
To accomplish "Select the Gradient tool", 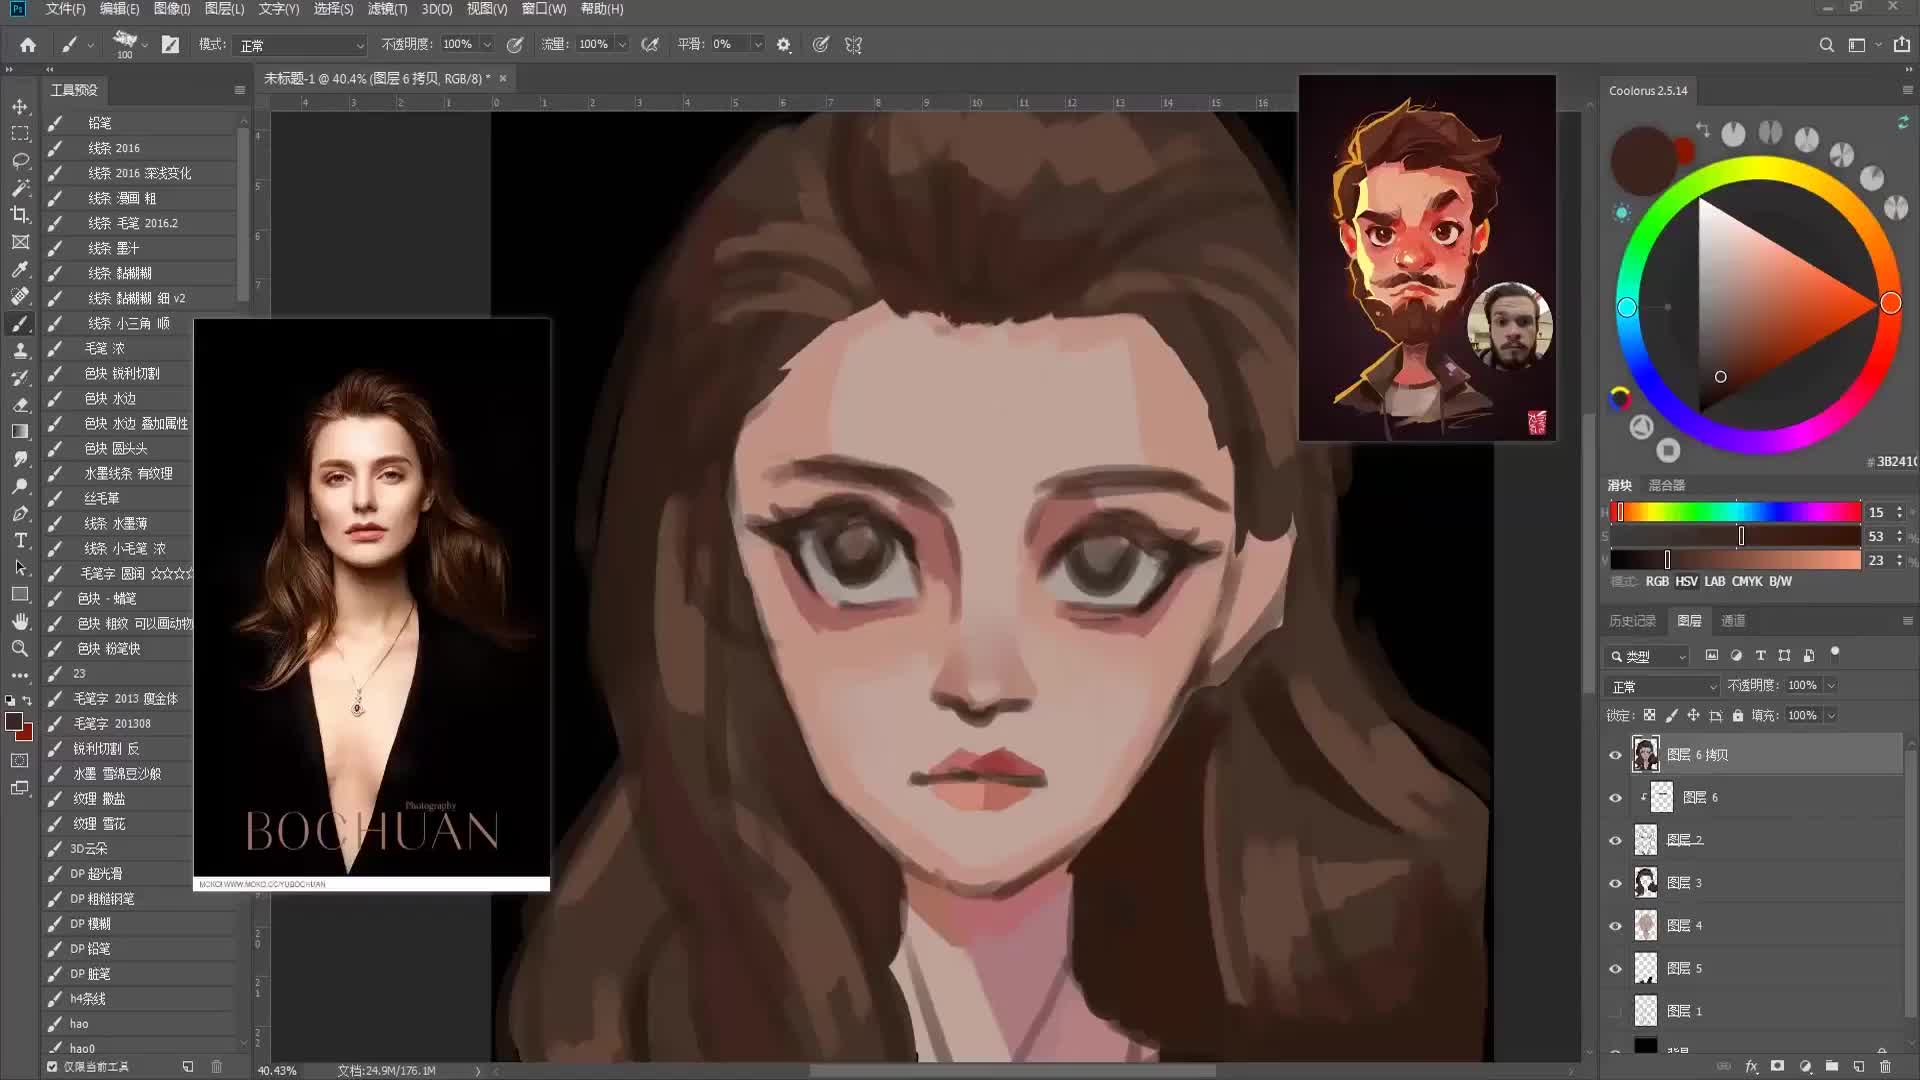I will [20, 432].
